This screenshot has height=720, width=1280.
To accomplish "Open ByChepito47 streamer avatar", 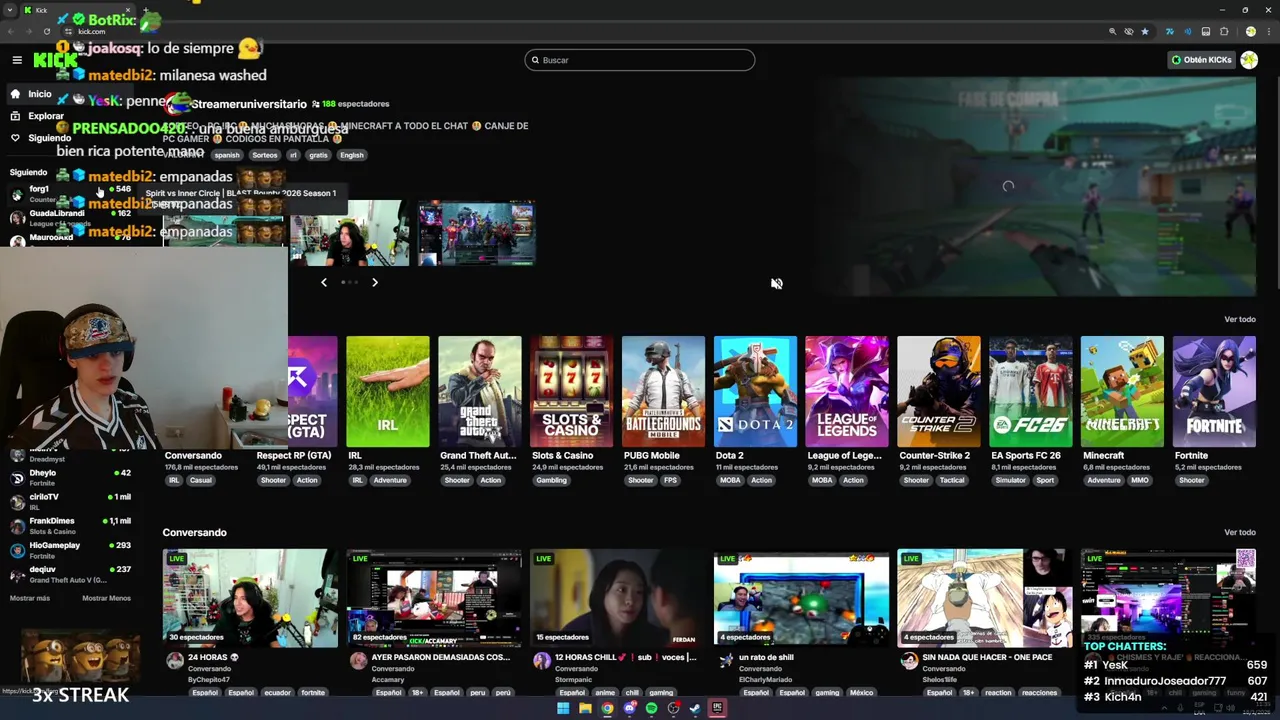I will (175, 661).
